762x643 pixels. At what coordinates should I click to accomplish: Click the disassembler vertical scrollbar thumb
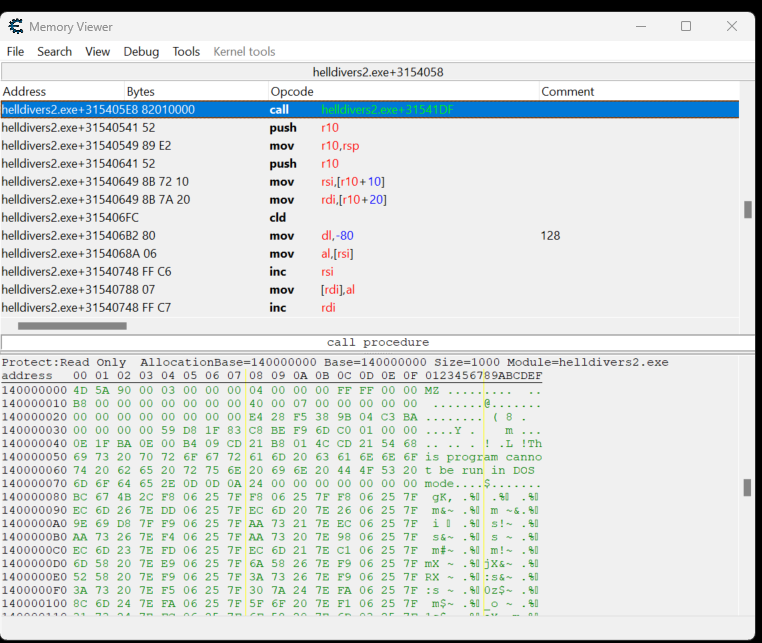(x=748, y=209)
